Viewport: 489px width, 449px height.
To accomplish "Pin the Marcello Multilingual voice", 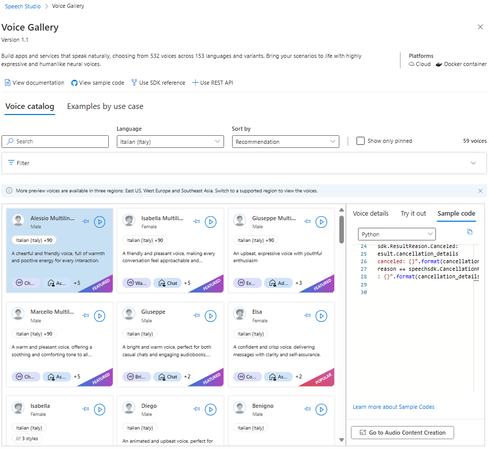I will [x=86, y=315].
